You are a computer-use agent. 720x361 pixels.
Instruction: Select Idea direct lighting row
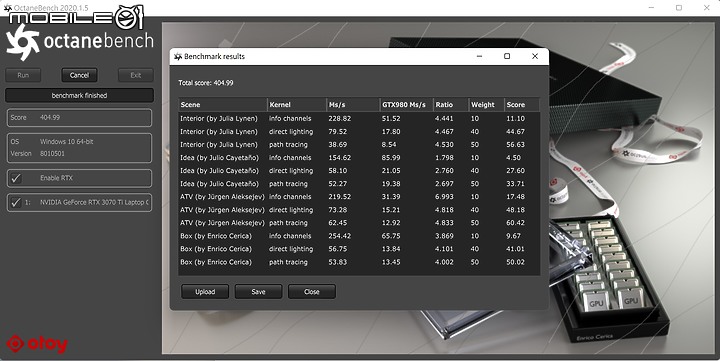click(359, 171)
